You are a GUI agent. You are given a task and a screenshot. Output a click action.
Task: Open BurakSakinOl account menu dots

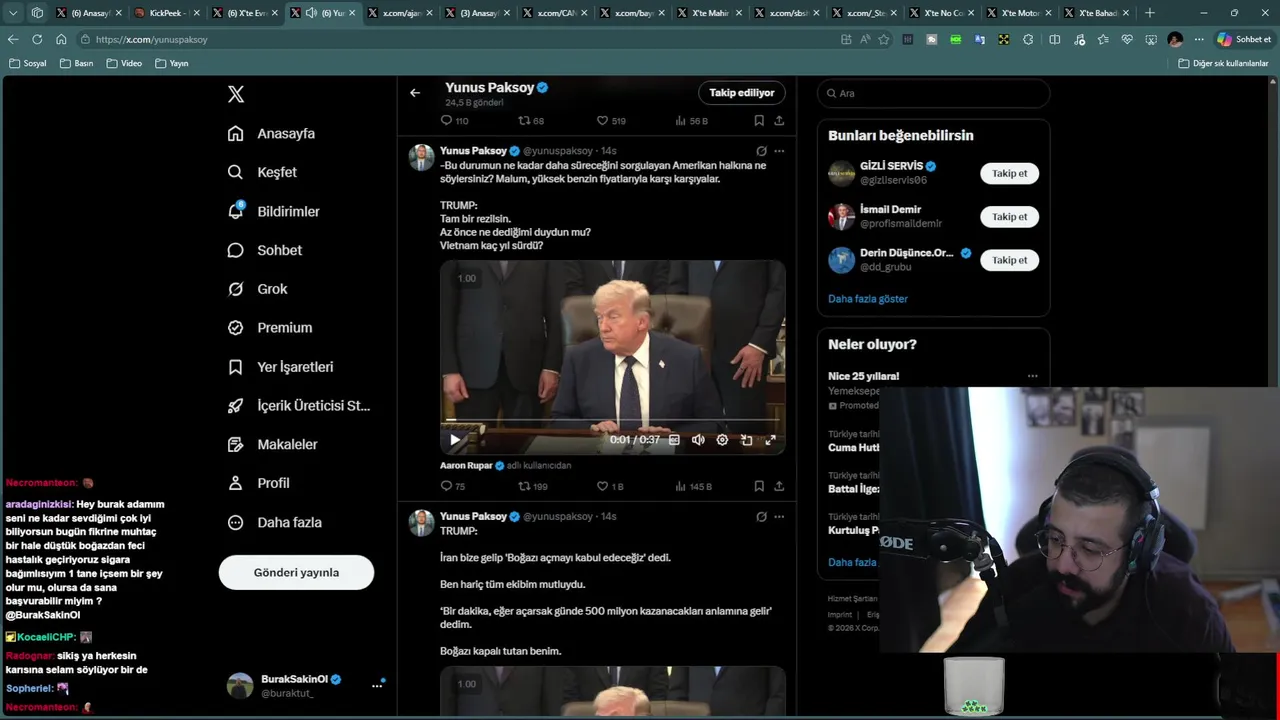click(377, 685)
